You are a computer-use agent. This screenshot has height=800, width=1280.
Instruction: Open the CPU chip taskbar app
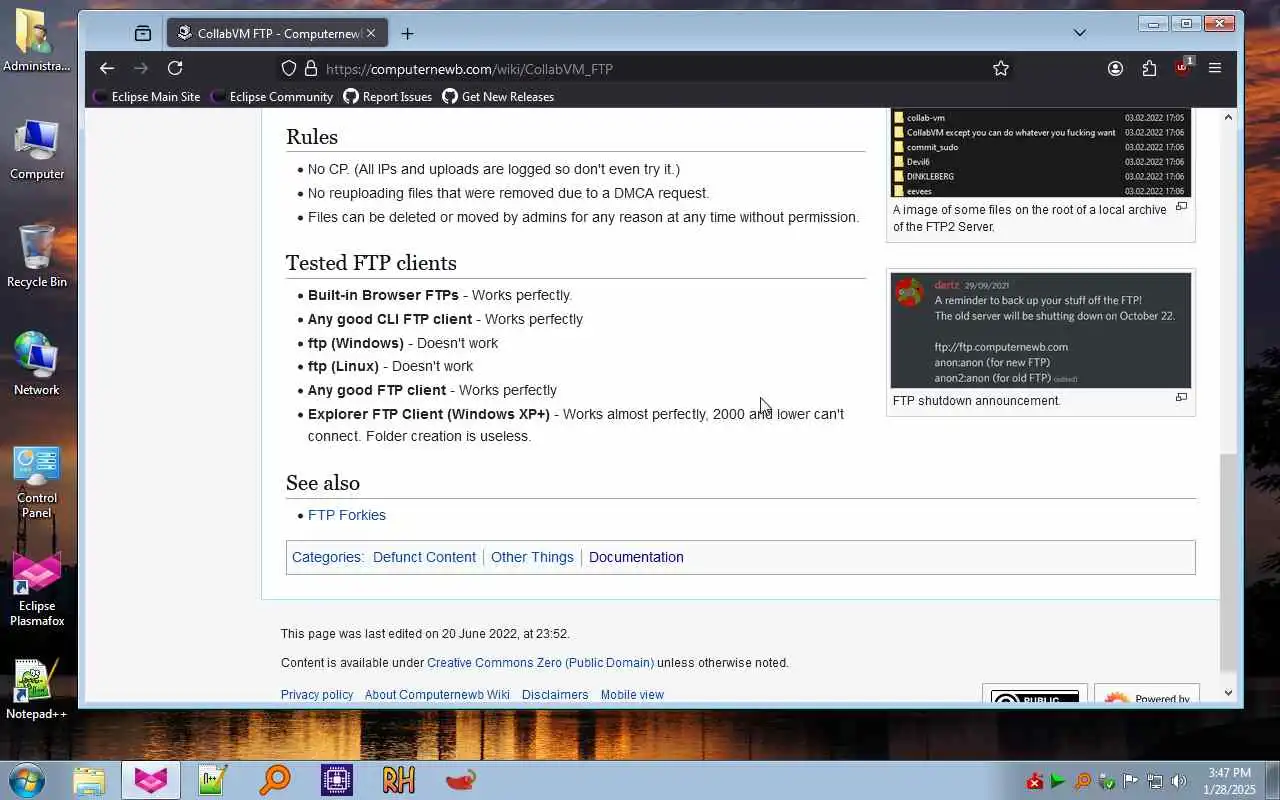point(337,780)
